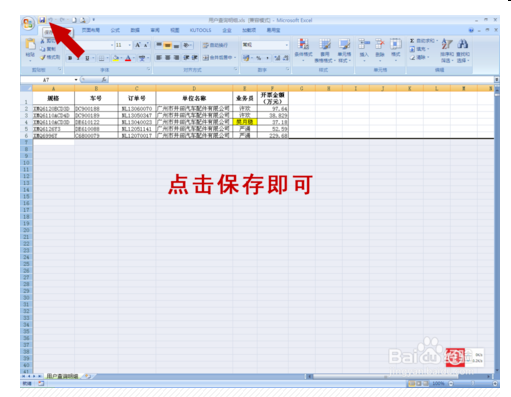511x397 pixels.
Task: Toggle underline formatting button
Action: 87,58
